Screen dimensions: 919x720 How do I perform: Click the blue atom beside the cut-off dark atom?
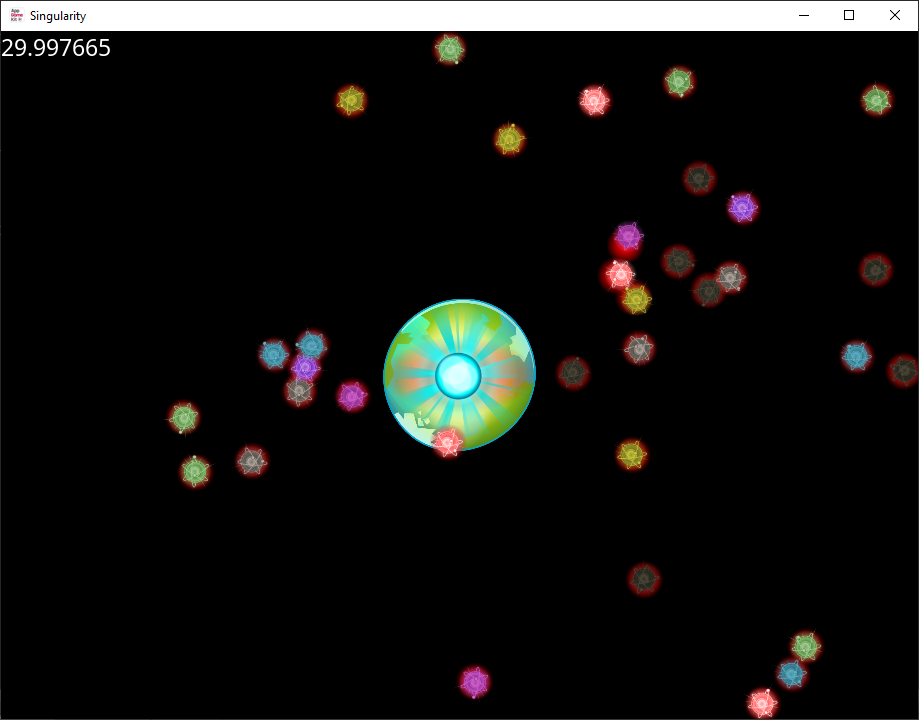coord(856,356)
